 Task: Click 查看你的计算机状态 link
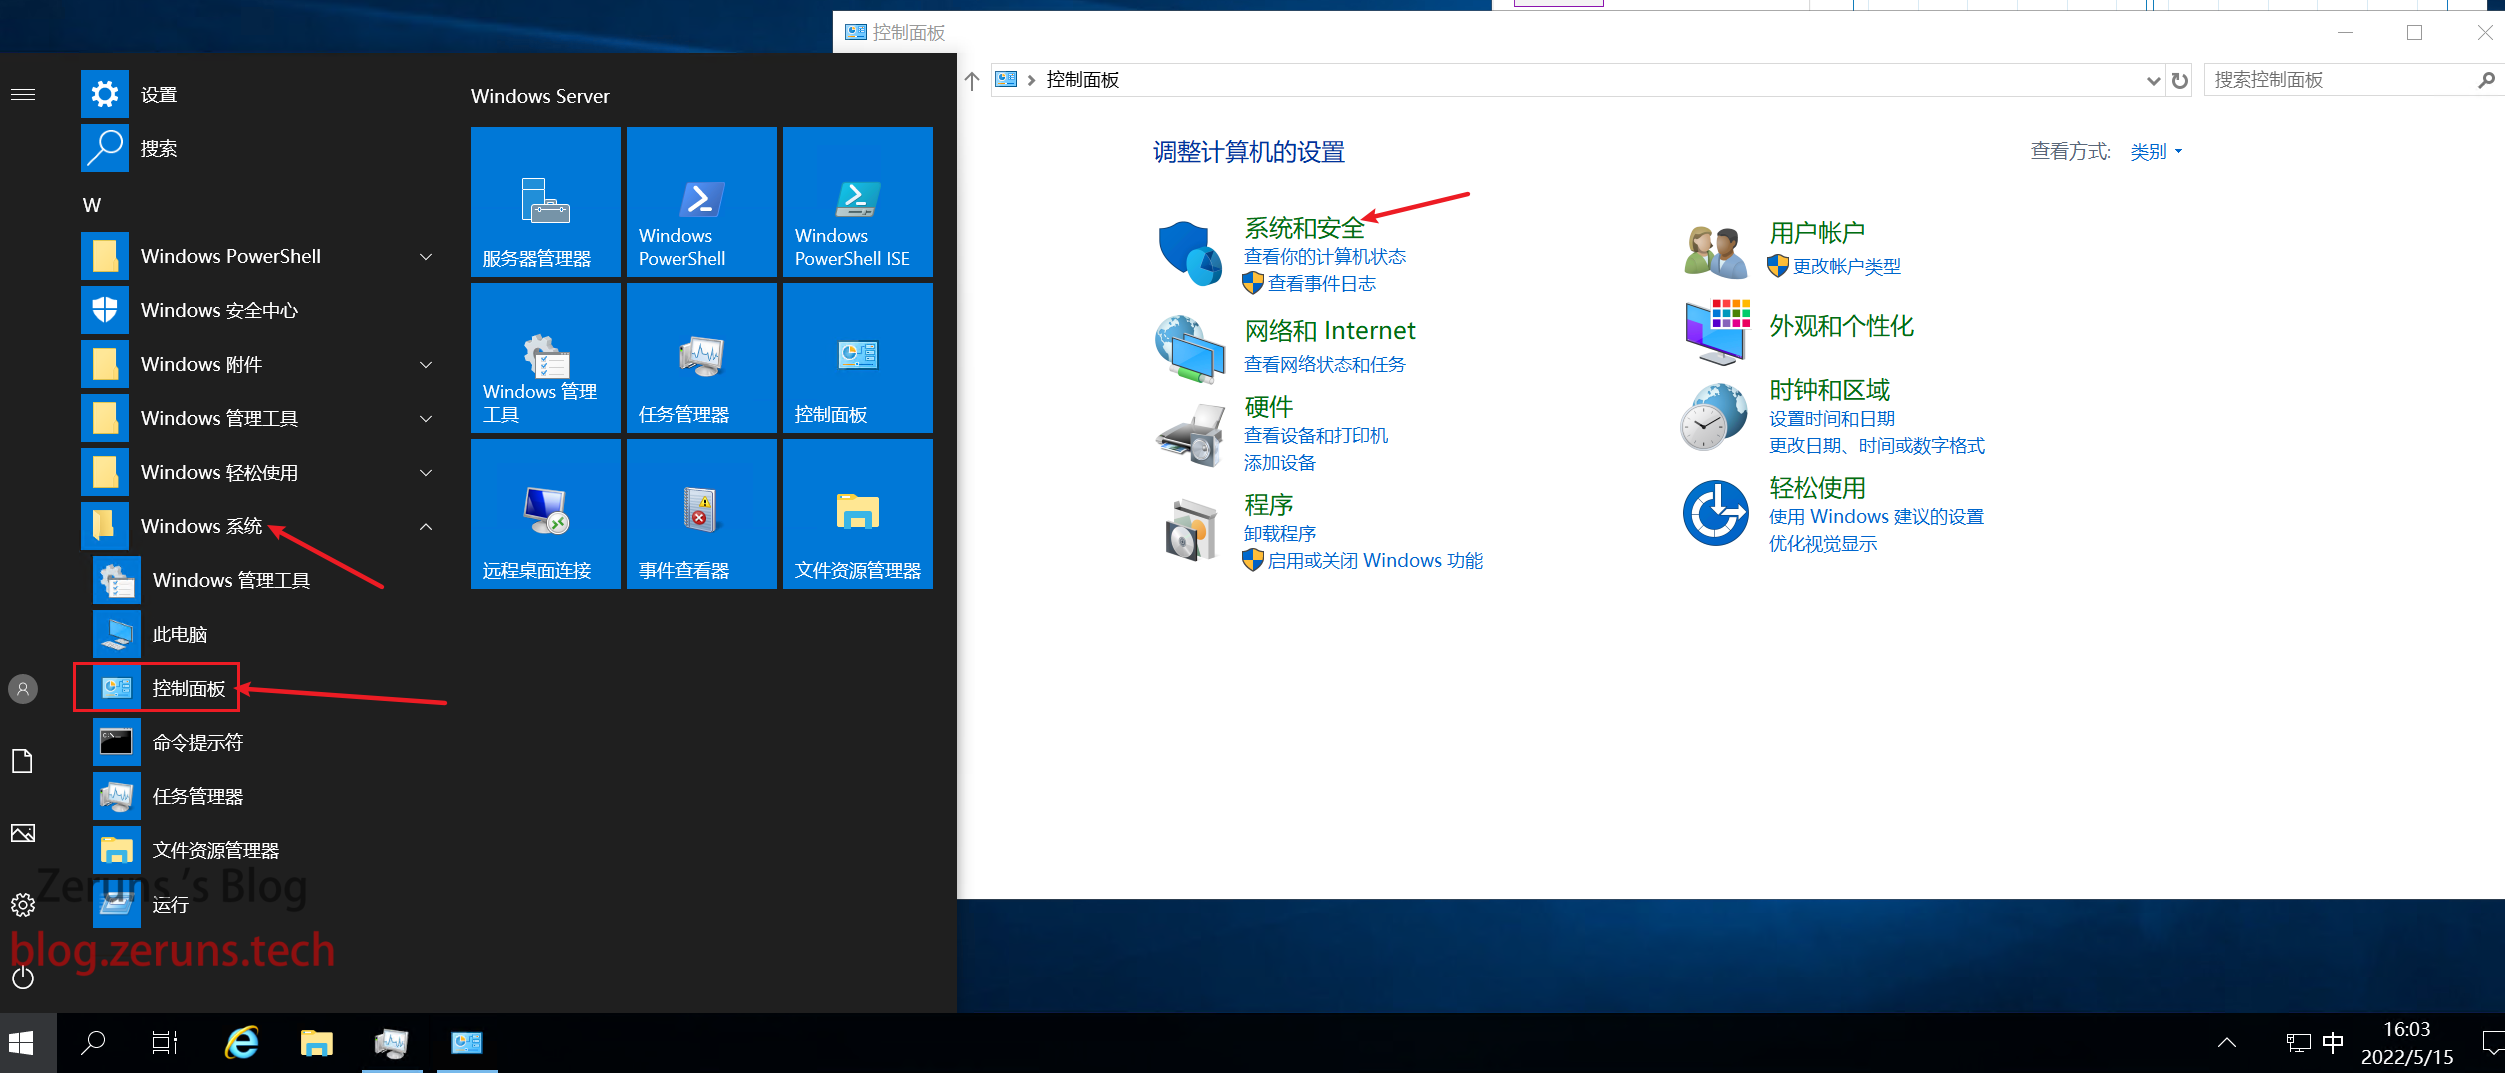[x=1325, y=257]
